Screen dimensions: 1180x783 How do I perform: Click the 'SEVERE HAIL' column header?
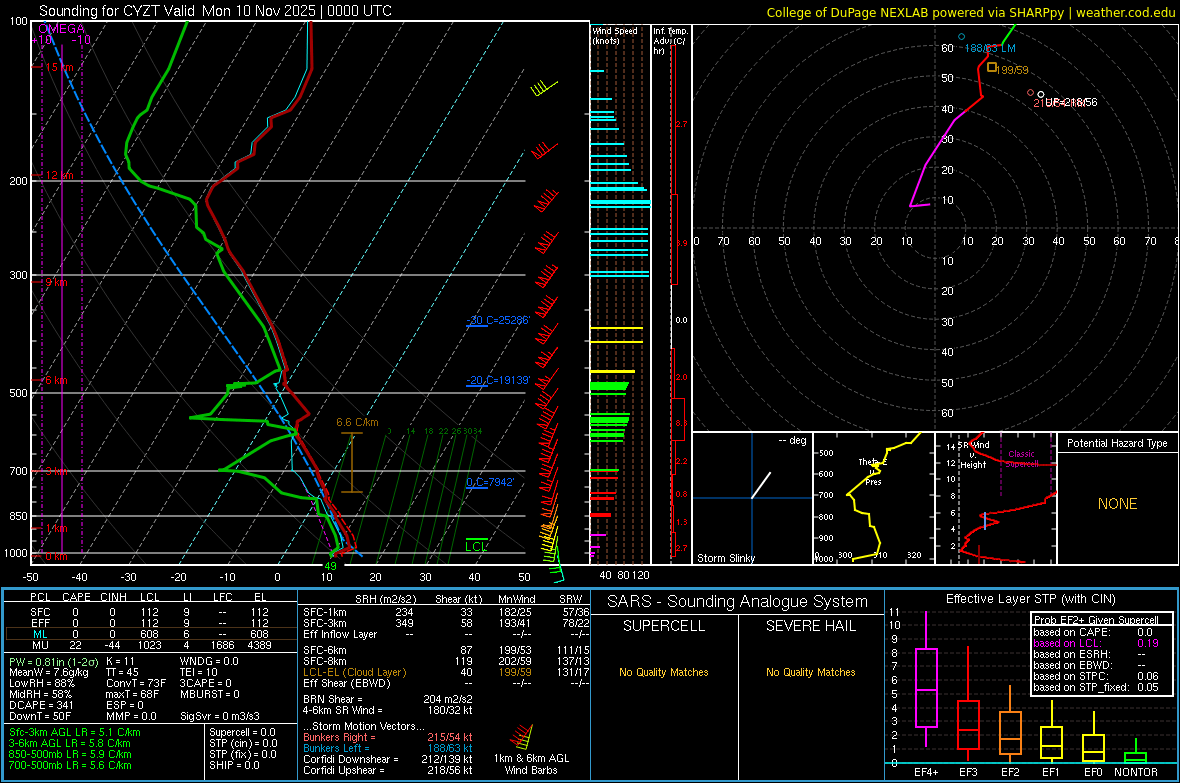pos(810,626)
